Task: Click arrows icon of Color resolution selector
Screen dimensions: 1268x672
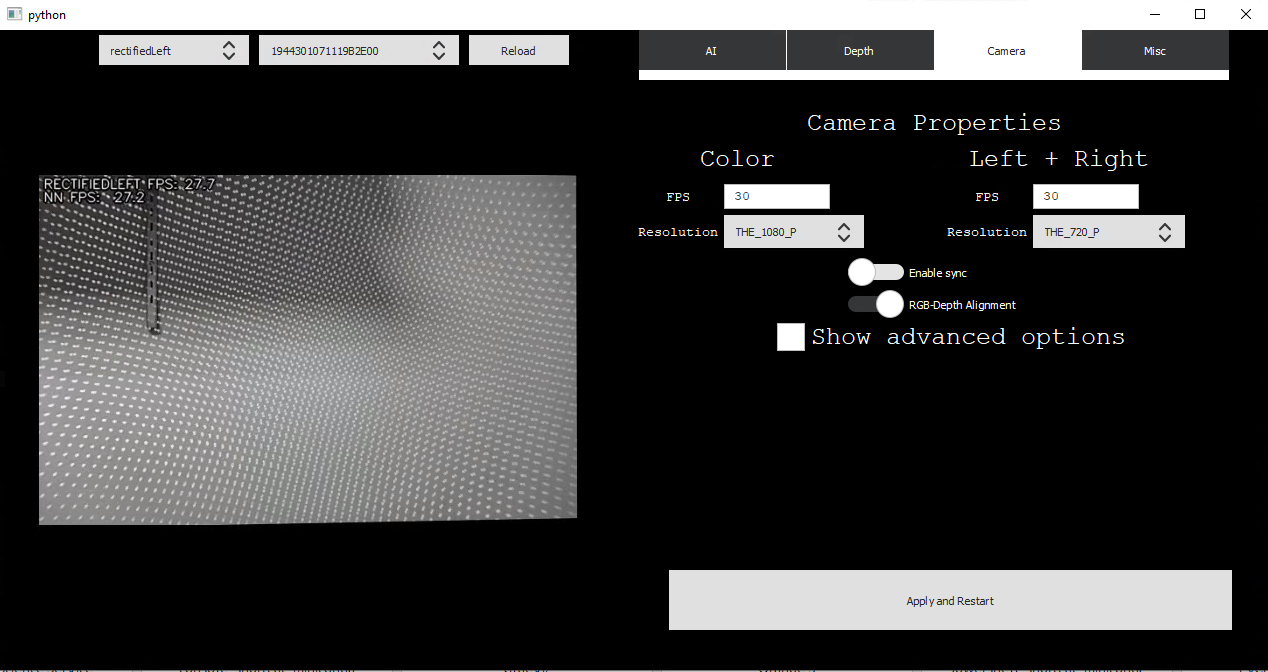Action: click(844, 232)
